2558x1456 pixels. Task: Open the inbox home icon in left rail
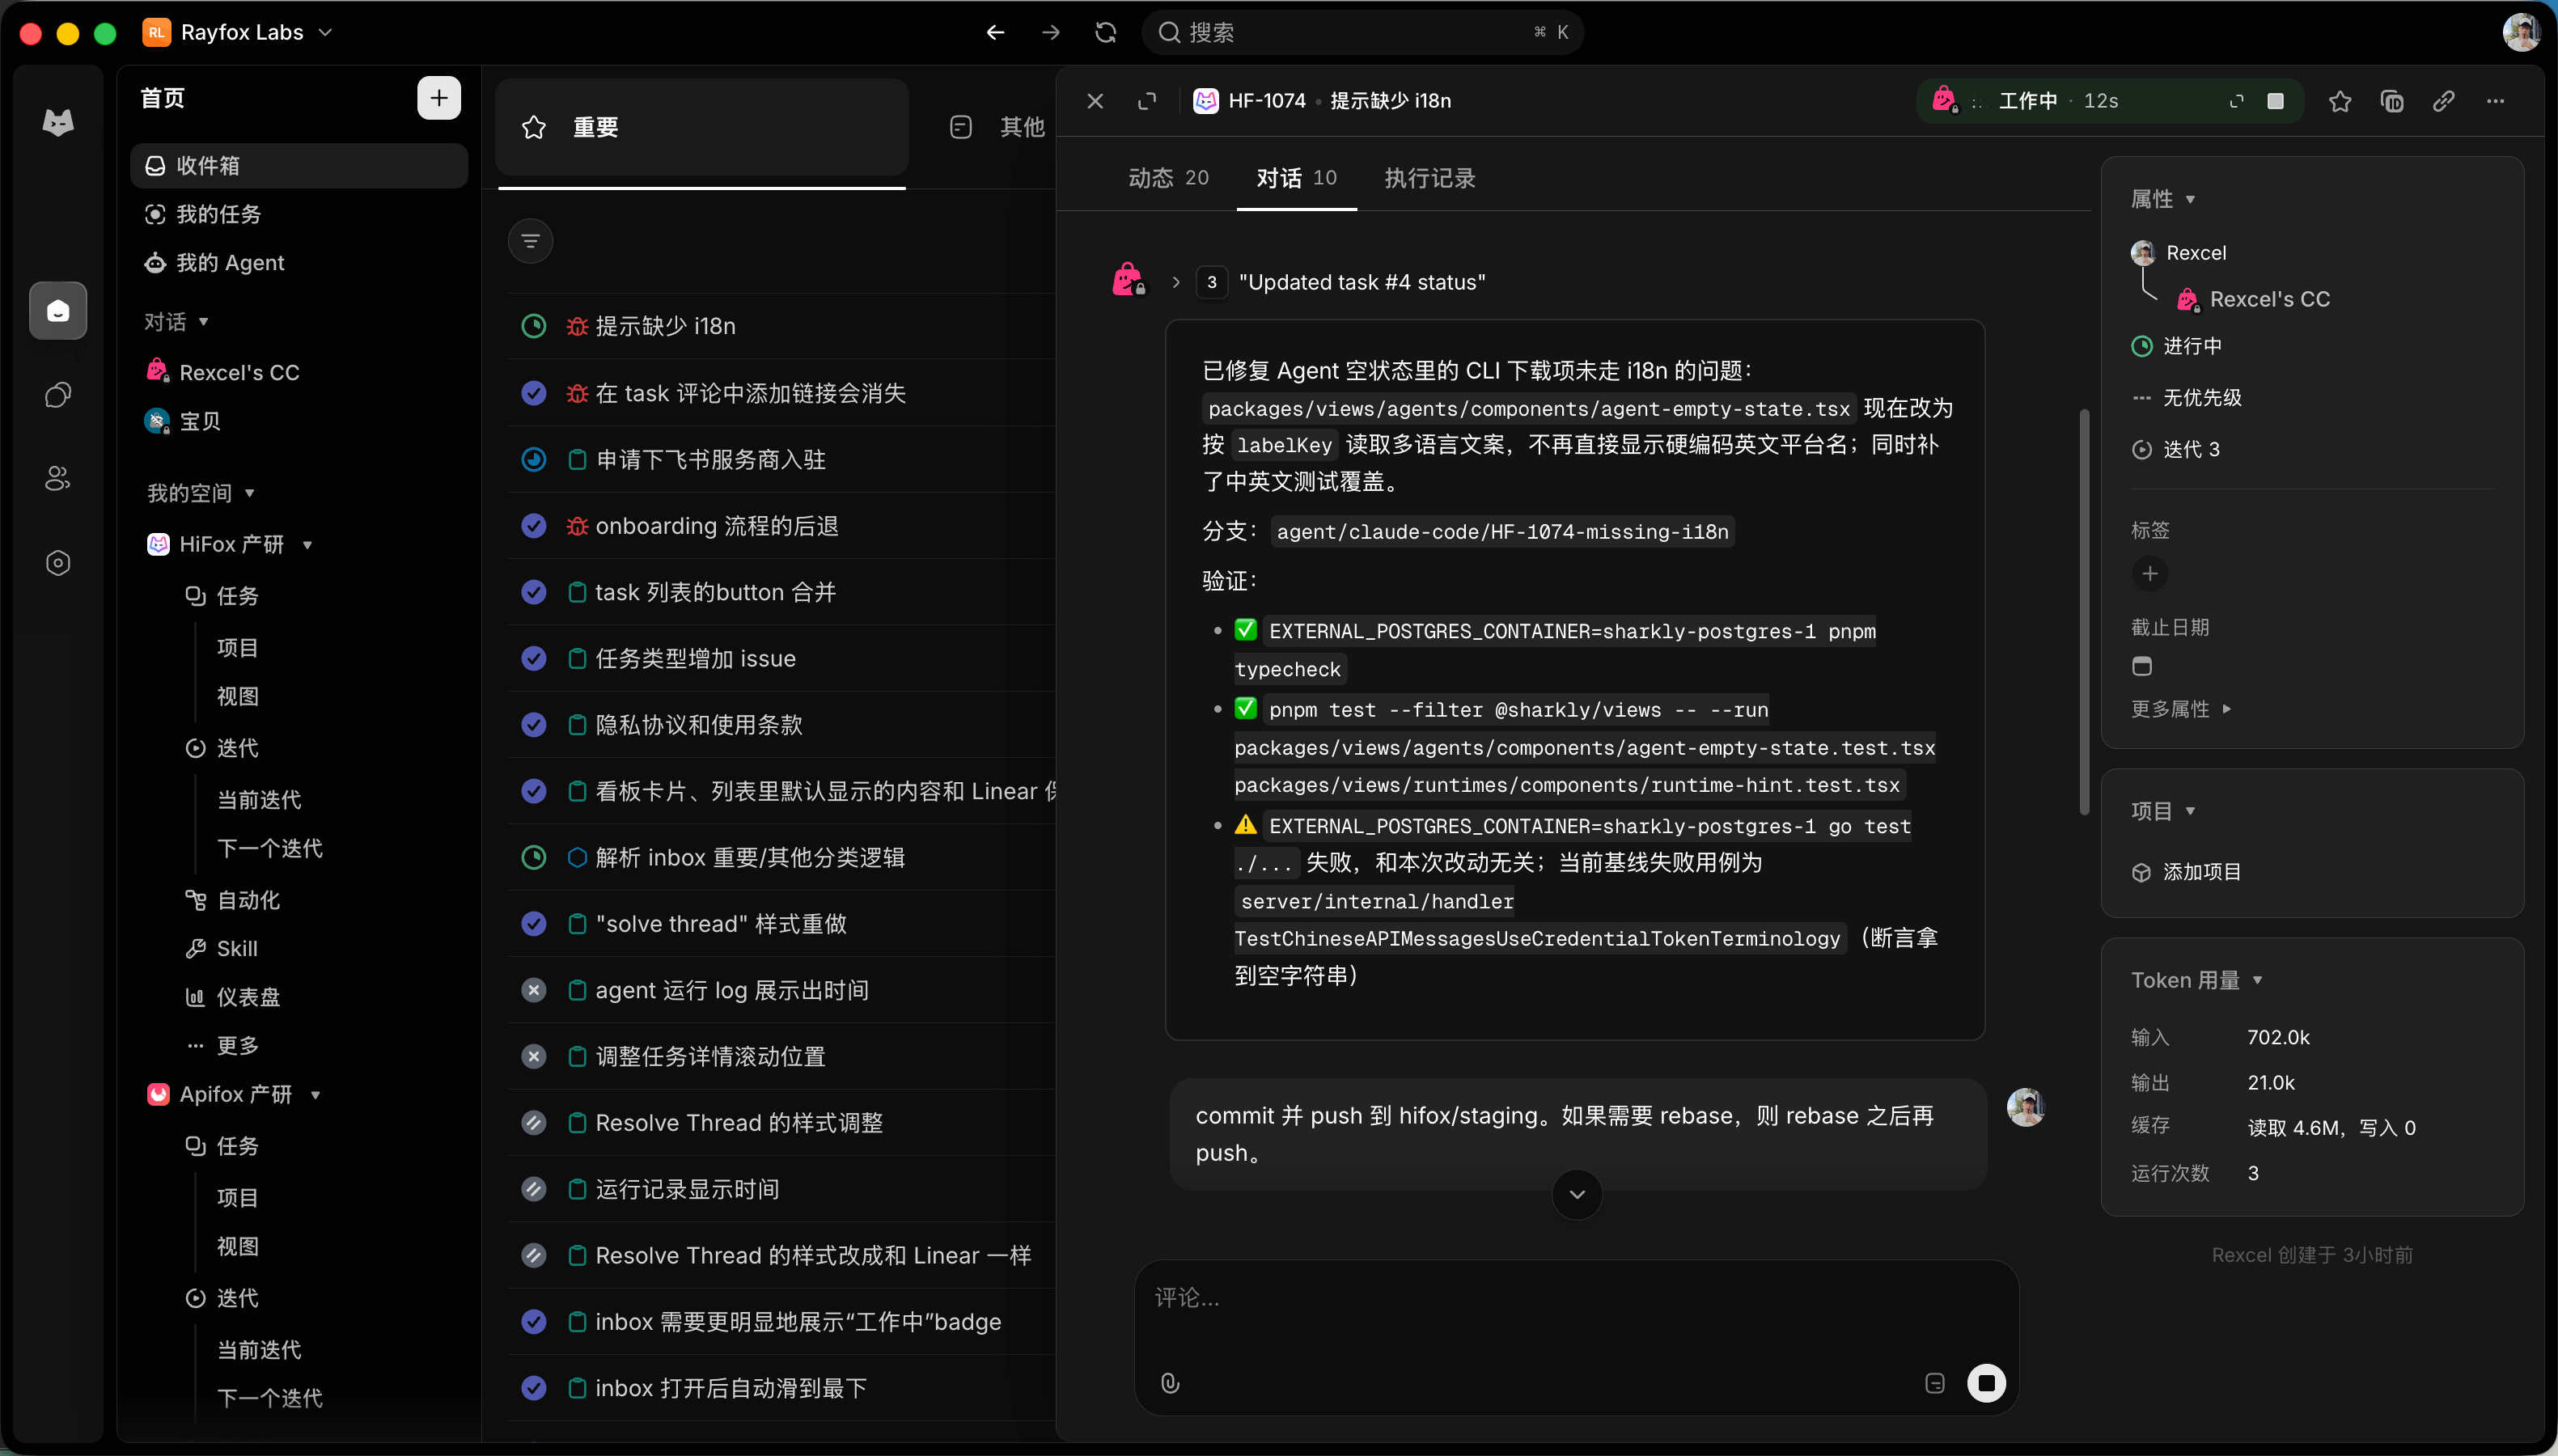(x=58, y=311)
